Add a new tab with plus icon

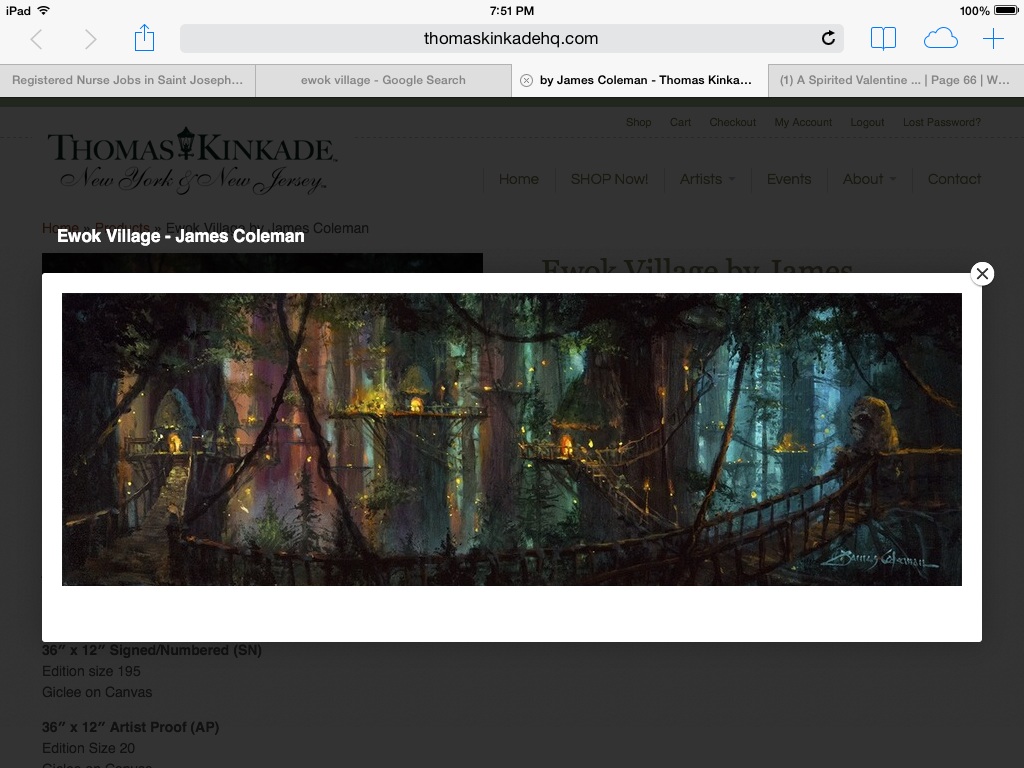click(x=993, y=39)
